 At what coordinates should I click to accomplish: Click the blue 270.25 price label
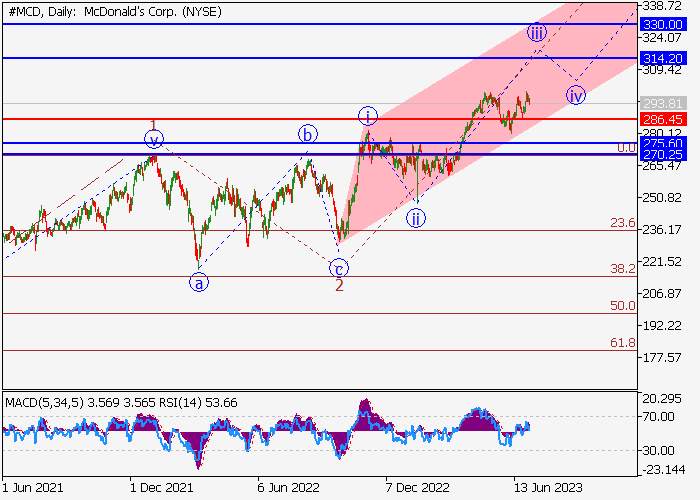pos(662,154)
